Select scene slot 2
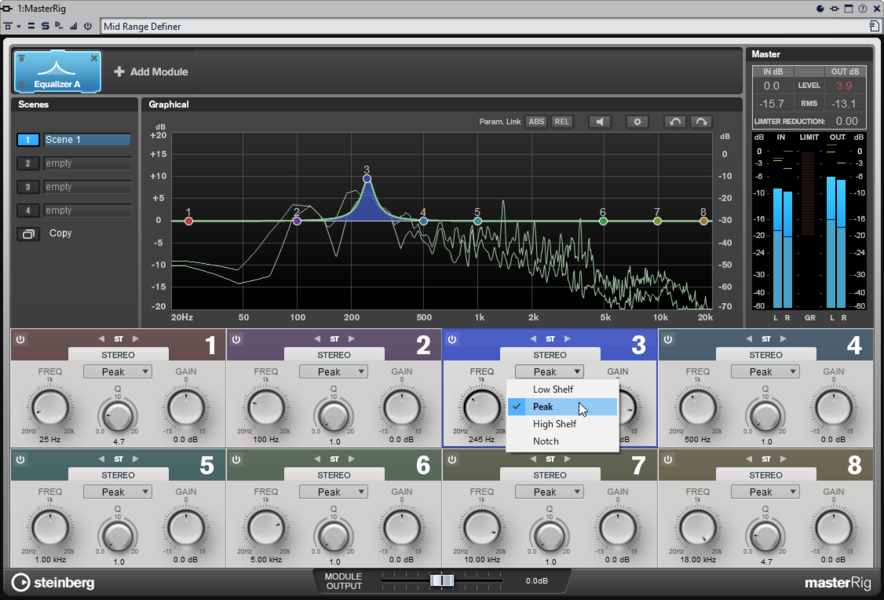 click(28, 164)
